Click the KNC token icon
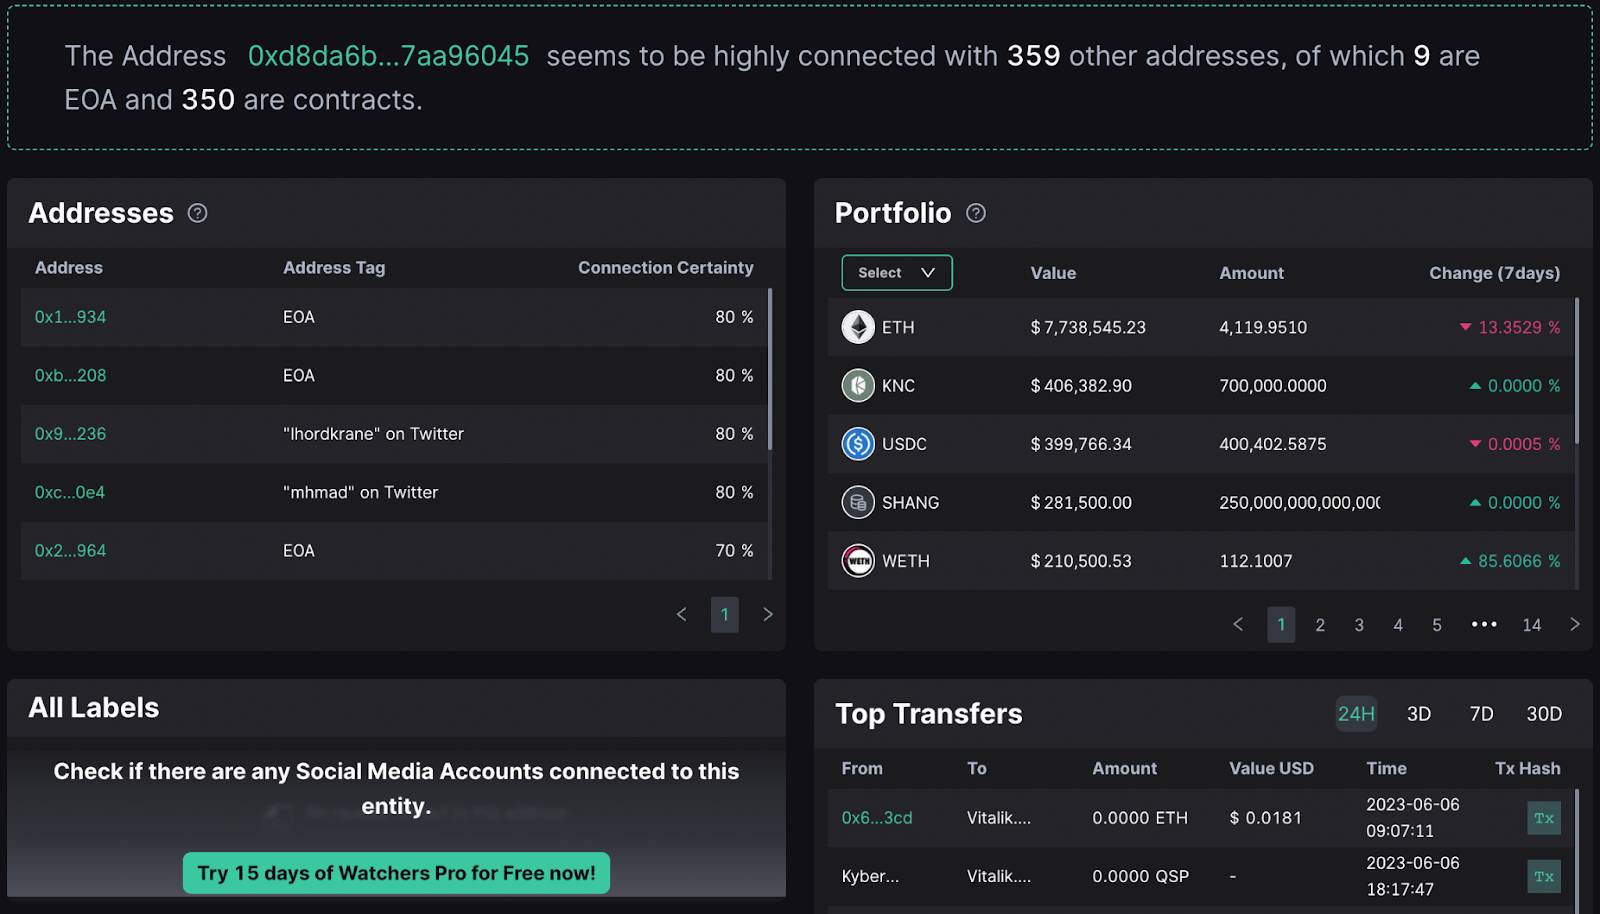Viewport: 1600px width, 914px height. click(858, 385)
